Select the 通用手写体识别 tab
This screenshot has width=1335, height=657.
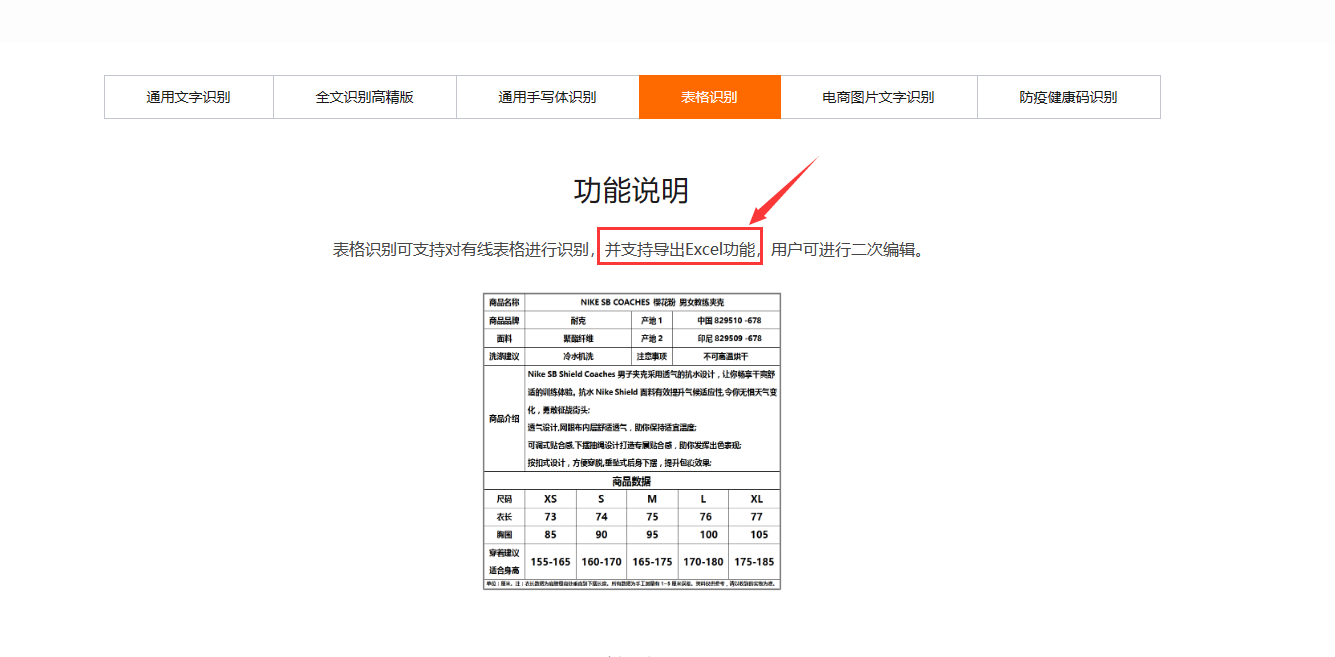tap(548, 97)
